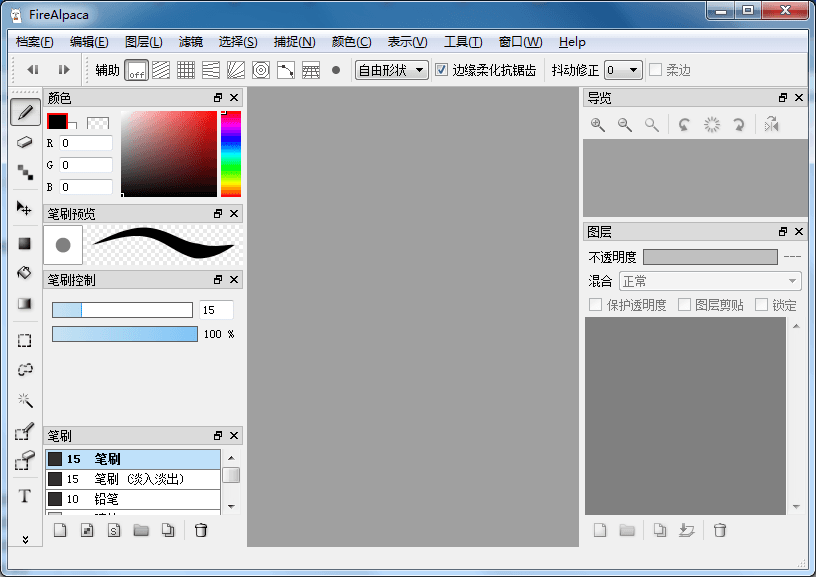Select the Selection Pen tool
Image resolution: width=816 pixels, height=577 pixels.
[x=24, y=431]
